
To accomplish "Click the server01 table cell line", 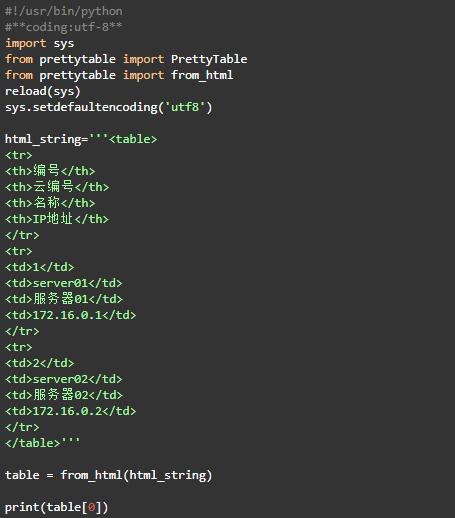I will click(64, 283).
